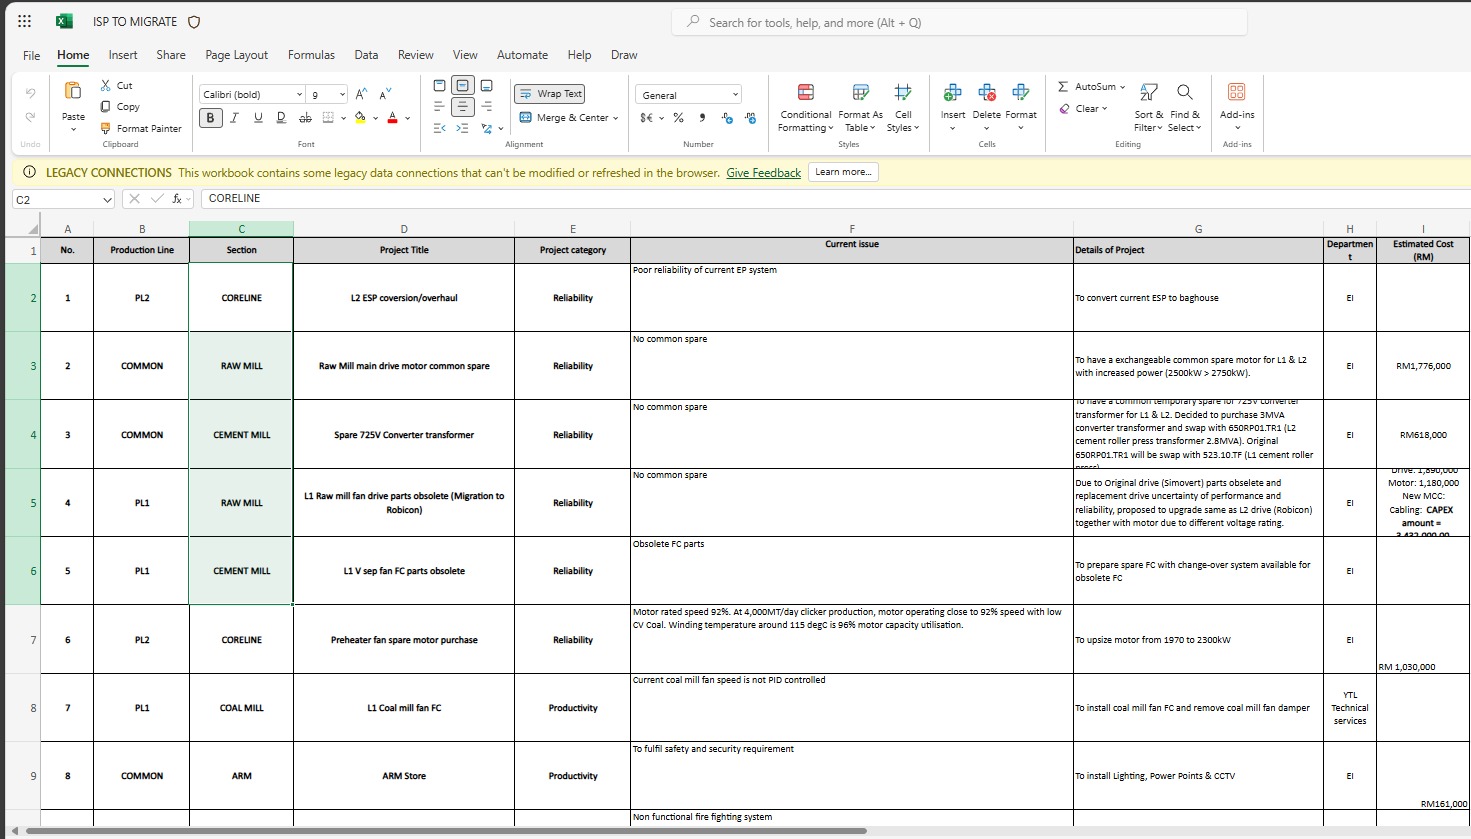Toggle bold formatting off

pos(210,118)
